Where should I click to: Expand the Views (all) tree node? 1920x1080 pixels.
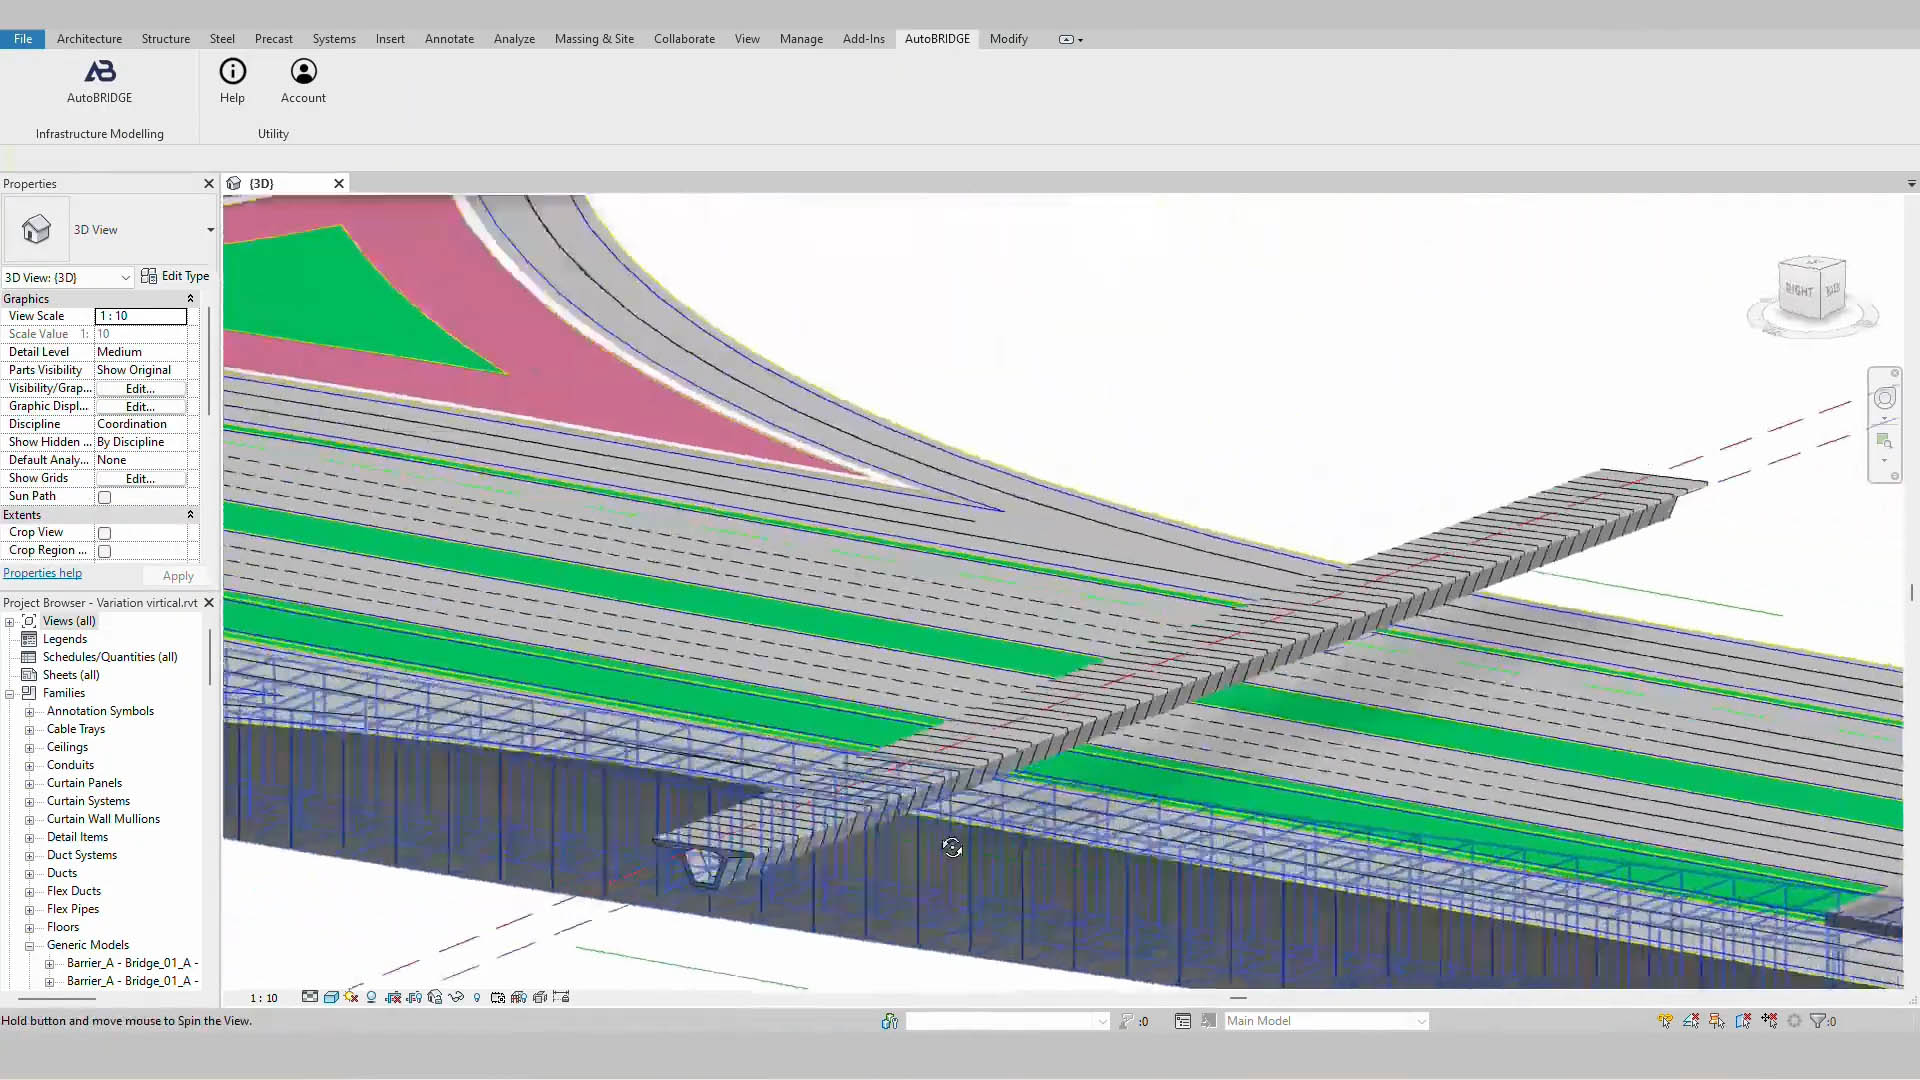click(x=10, y=621)
